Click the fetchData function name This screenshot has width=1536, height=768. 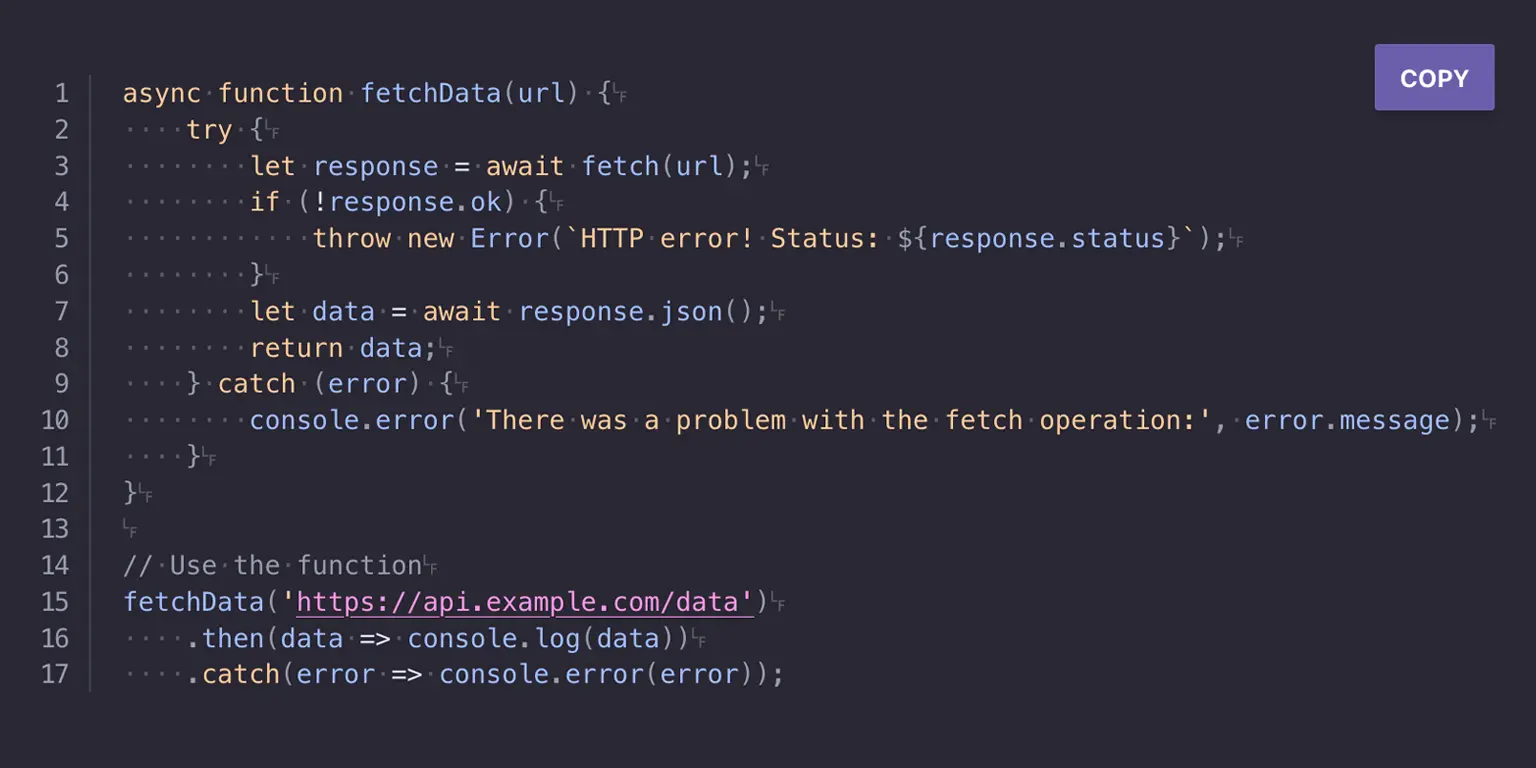[430, 93]
